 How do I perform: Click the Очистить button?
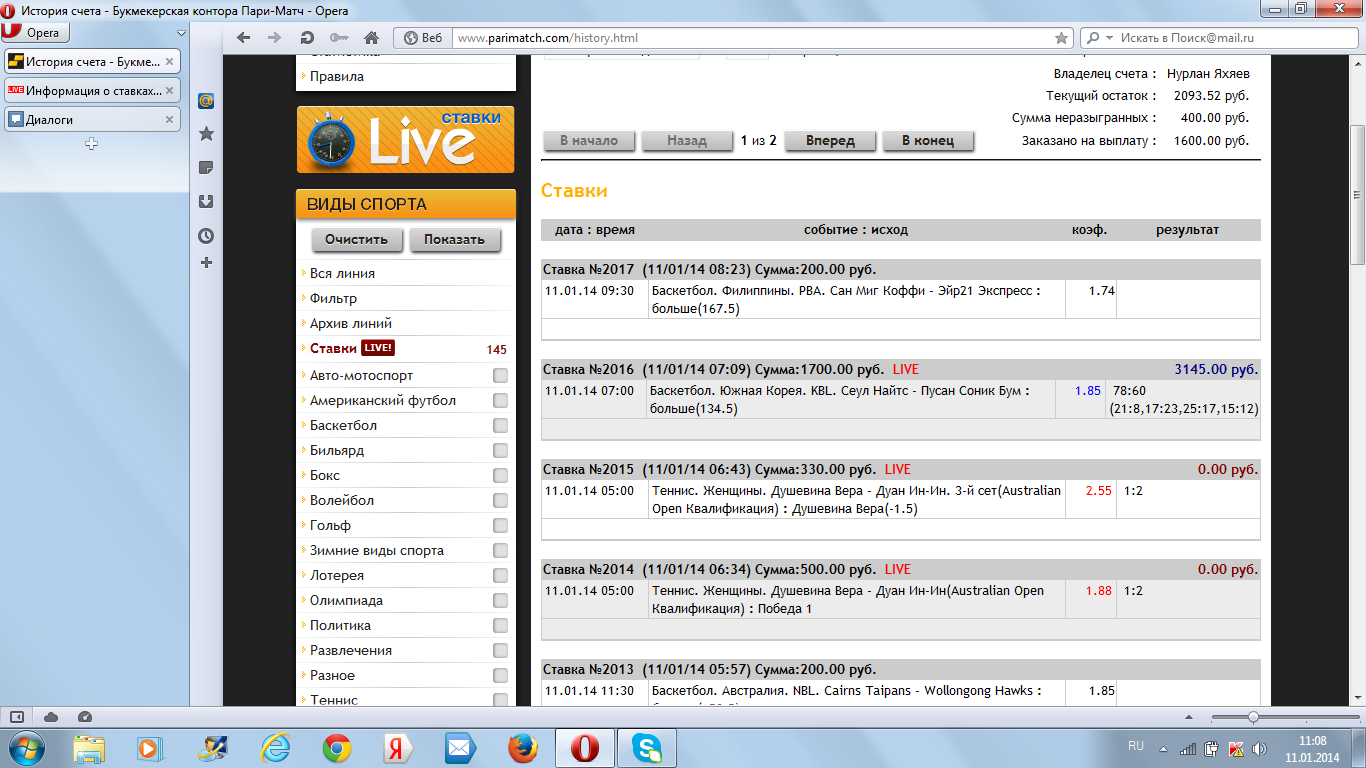356,240
